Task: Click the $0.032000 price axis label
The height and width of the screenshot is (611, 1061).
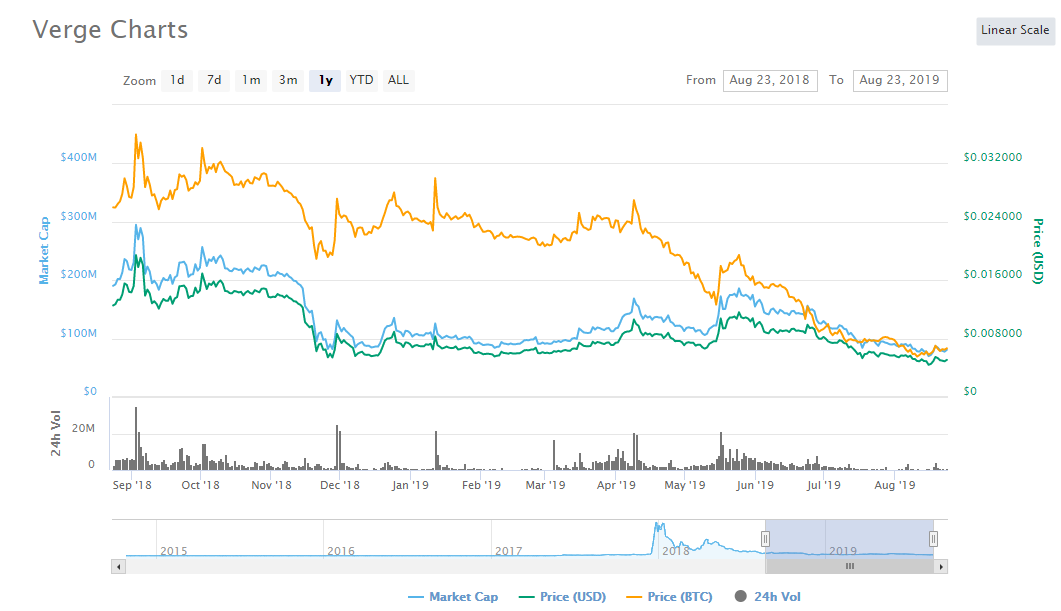Action: point(993,158)
